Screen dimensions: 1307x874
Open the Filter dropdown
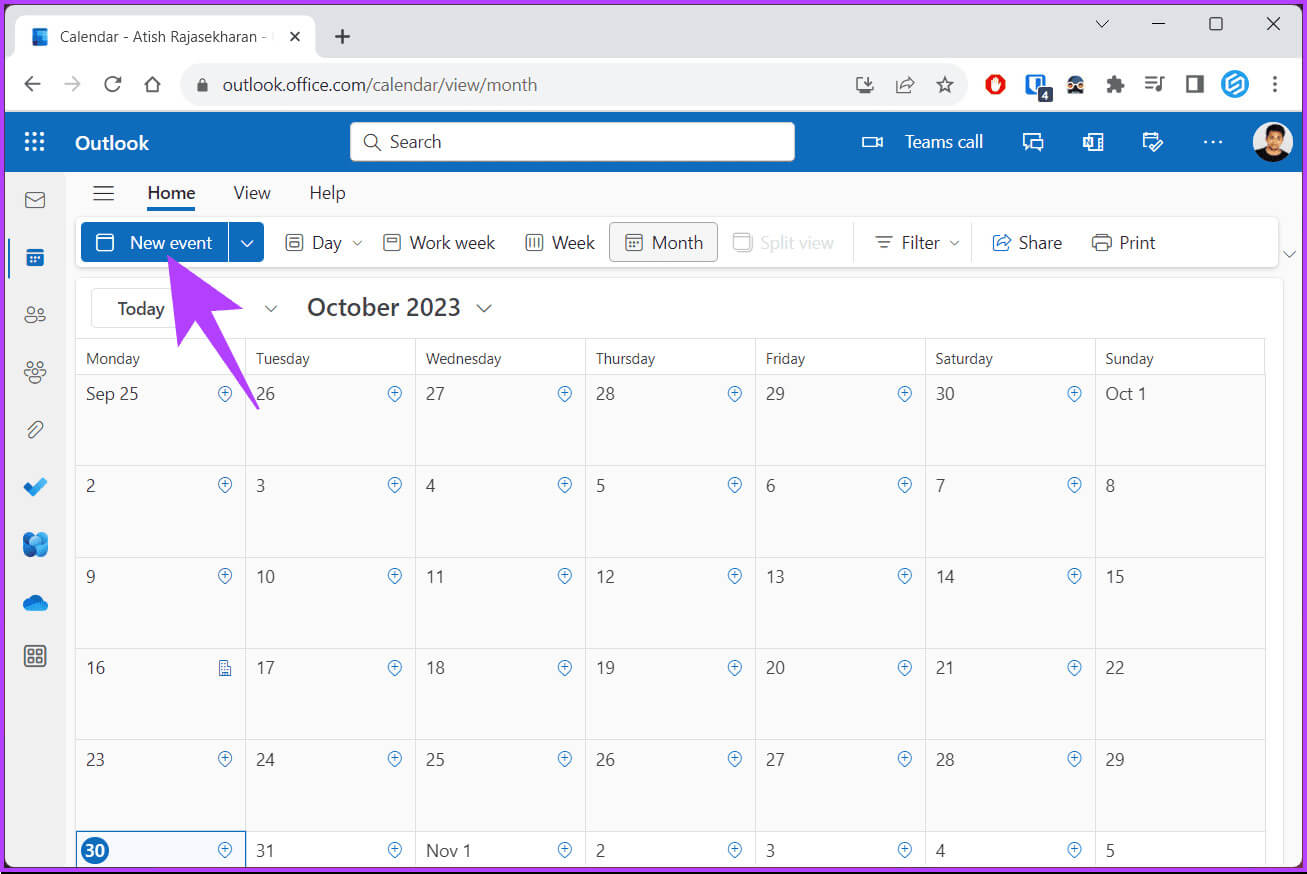click(x=916, y=242)
